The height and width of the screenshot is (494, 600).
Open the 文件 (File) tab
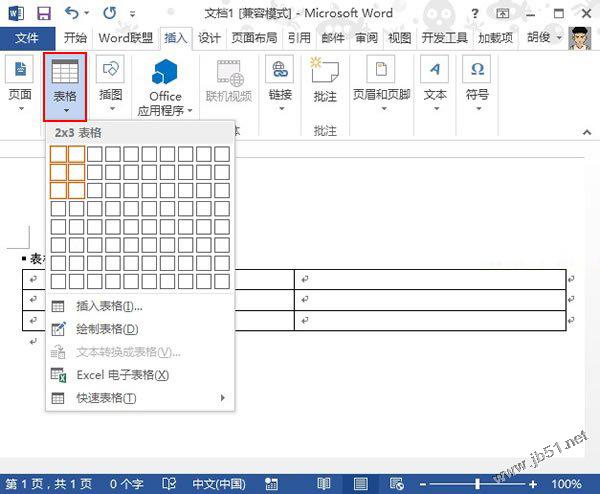pyautogui.click(x=27, y=38)
